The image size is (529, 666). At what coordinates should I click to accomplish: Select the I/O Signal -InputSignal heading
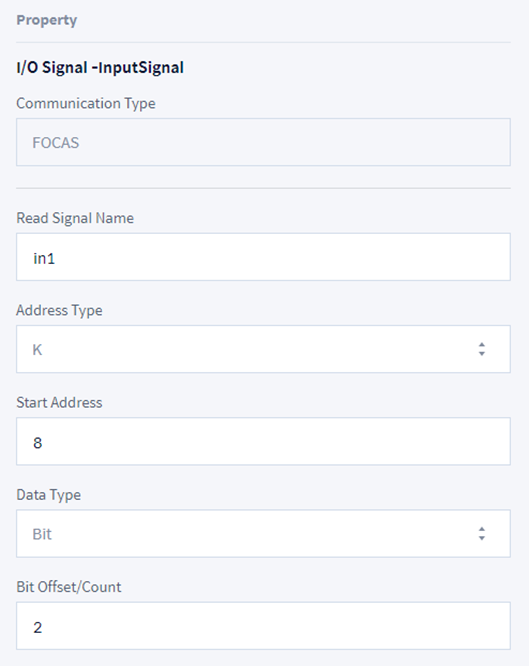[x=100, y=68]
